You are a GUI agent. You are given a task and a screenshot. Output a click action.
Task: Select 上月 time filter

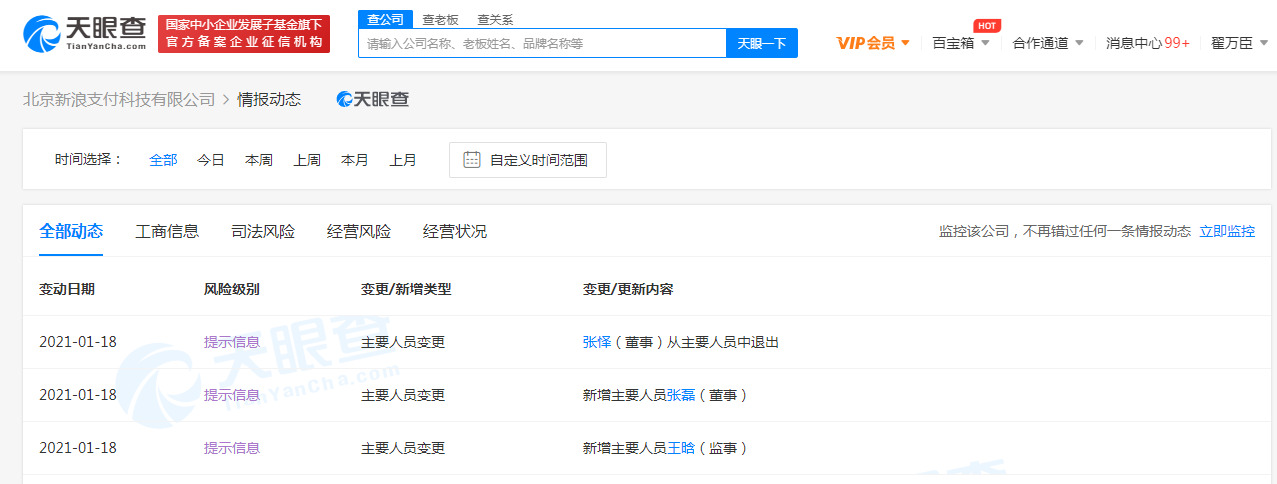point(403,160)
